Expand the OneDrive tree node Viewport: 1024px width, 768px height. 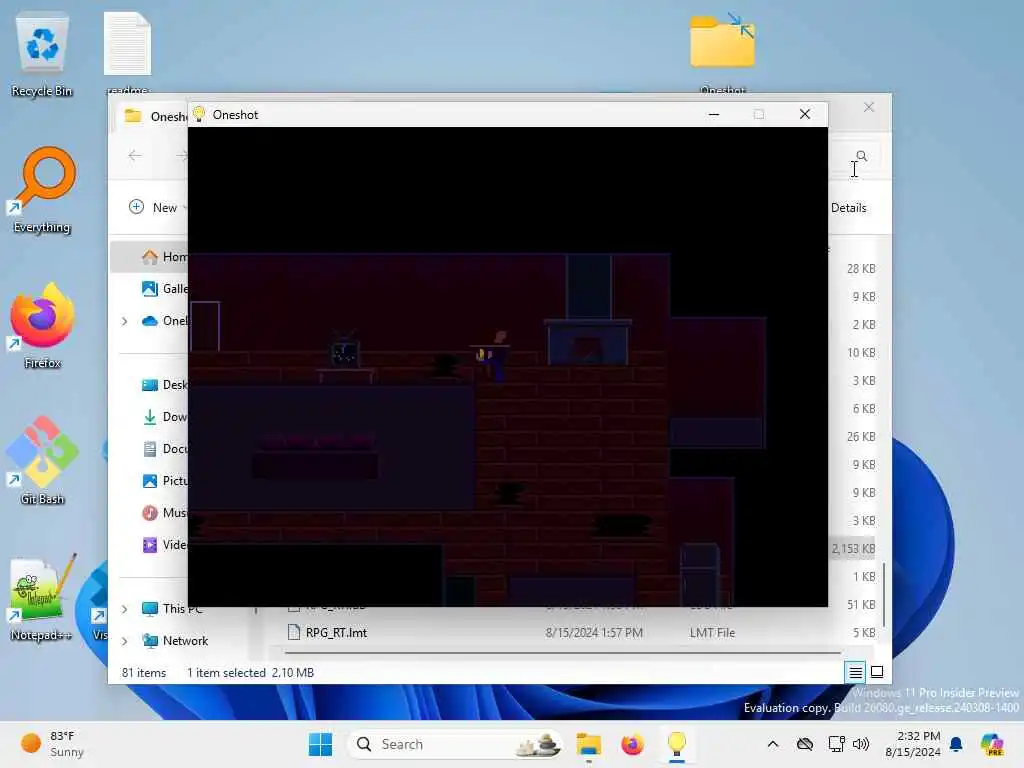coord(124,321)
